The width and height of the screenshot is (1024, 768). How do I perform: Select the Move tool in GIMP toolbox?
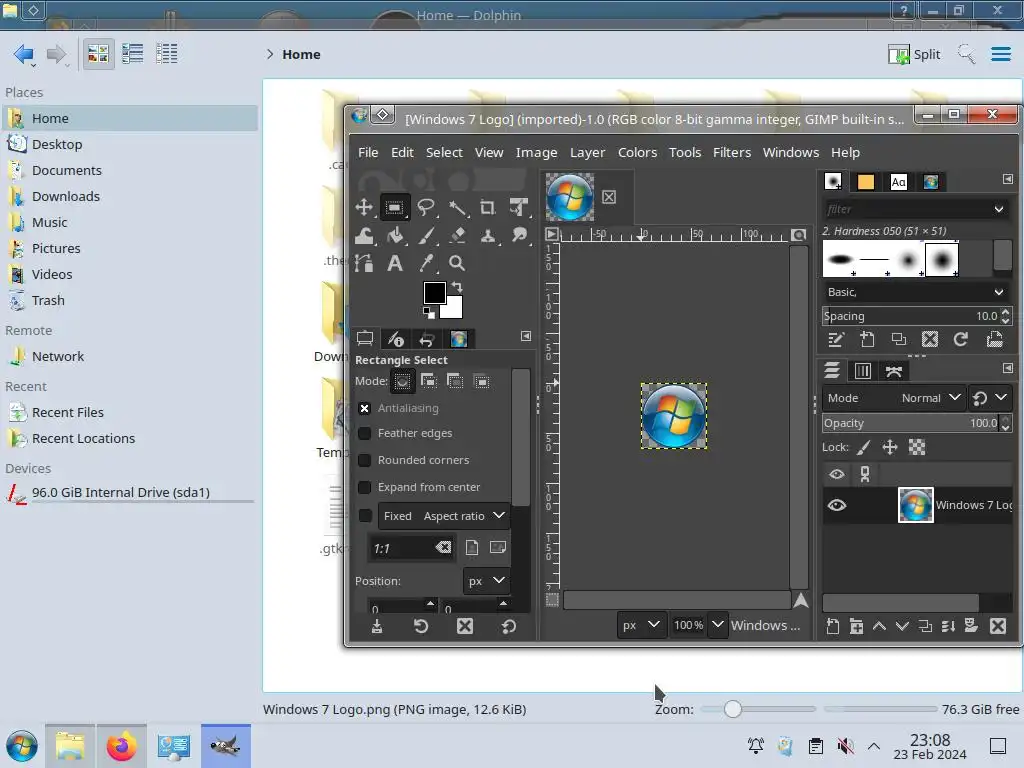point(364,208)
